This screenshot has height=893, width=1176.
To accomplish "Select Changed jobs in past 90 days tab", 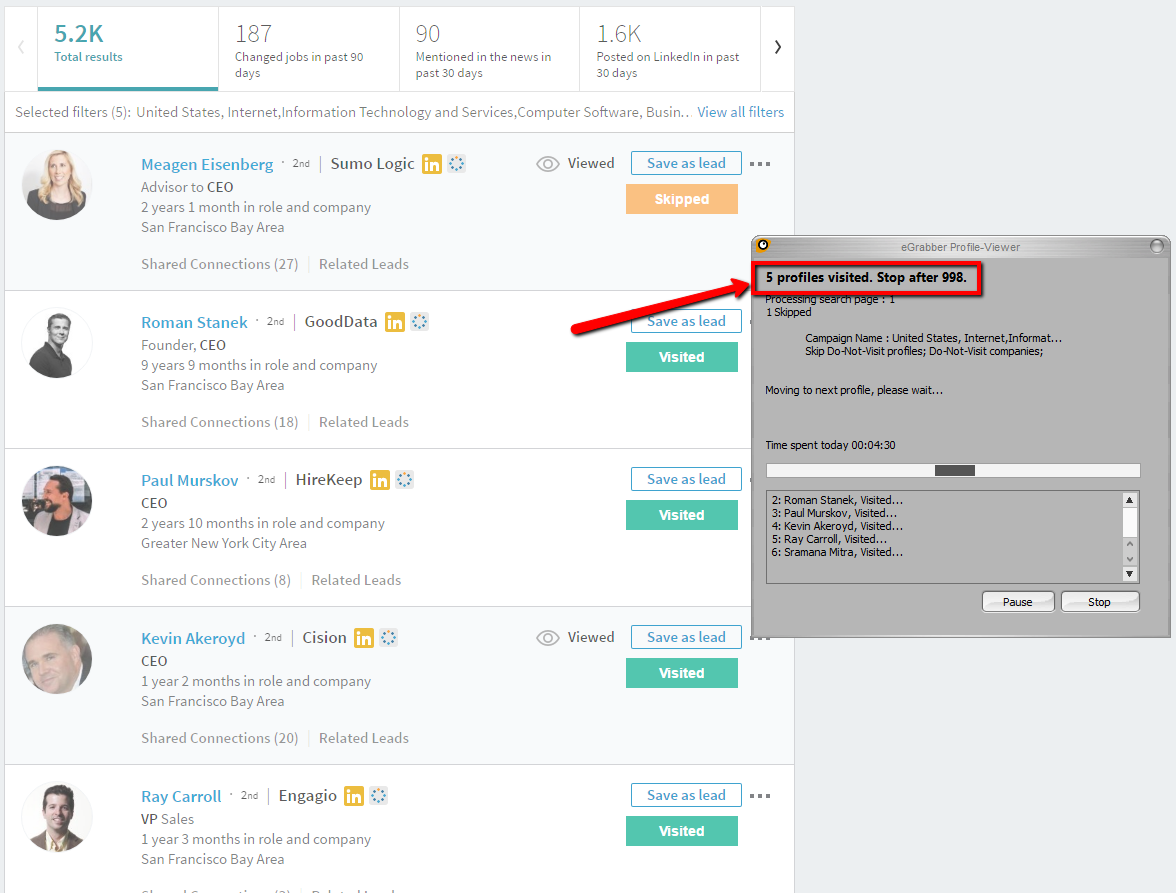I will click(299, 50).
